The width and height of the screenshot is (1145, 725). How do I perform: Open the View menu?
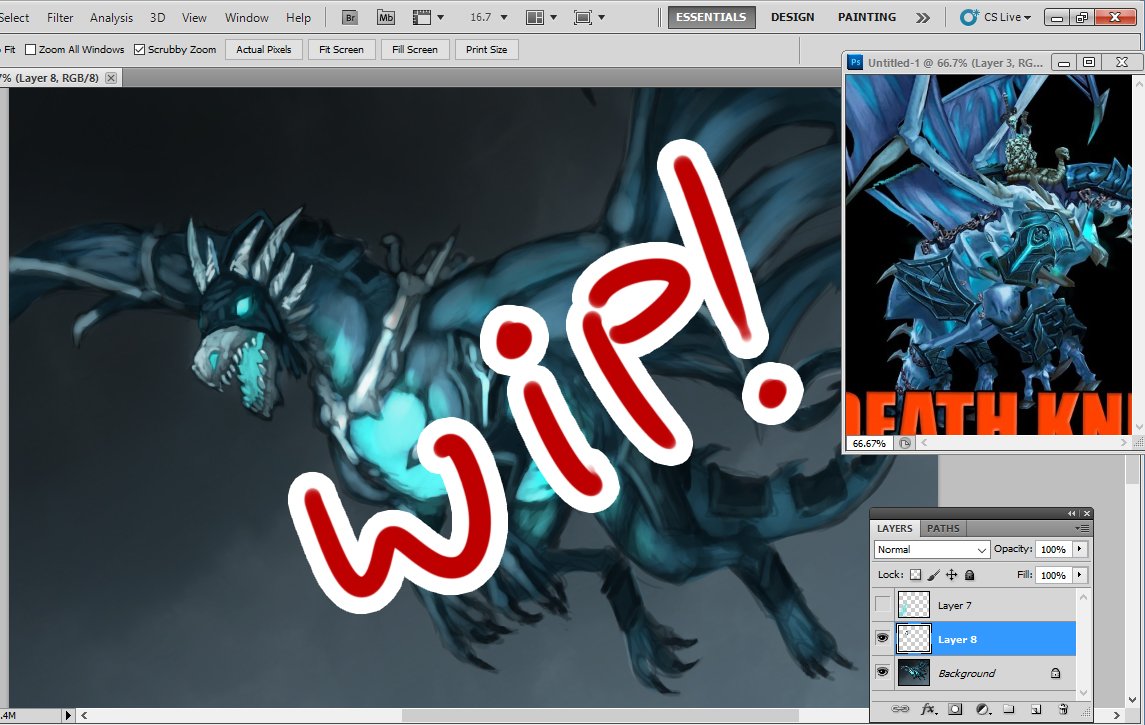tap(194, 18)
